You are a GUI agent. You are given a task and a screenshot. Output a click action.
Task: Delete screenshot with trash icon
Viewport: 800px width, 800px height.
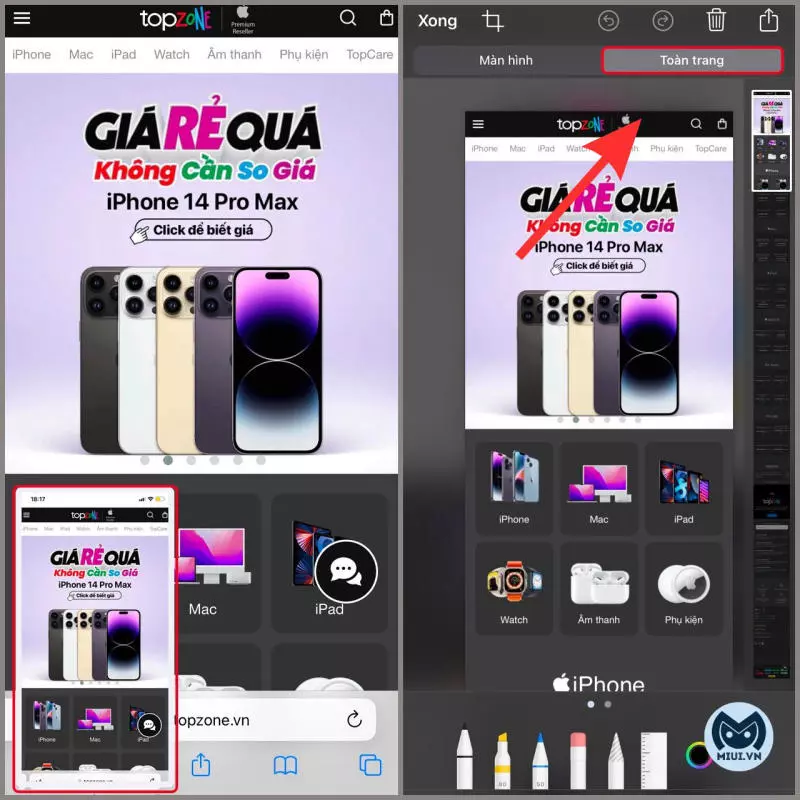716,20
